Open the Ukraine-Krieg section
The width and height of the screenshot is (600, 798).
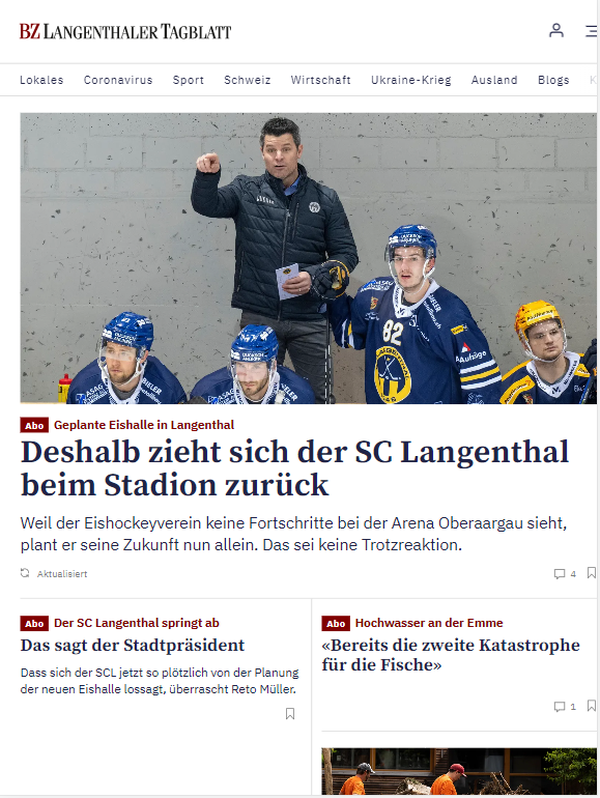(411, 80)
